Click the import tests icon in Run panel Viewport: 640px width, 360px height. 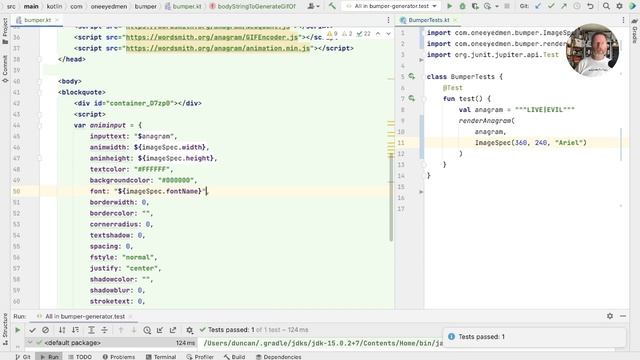(160, 330)
